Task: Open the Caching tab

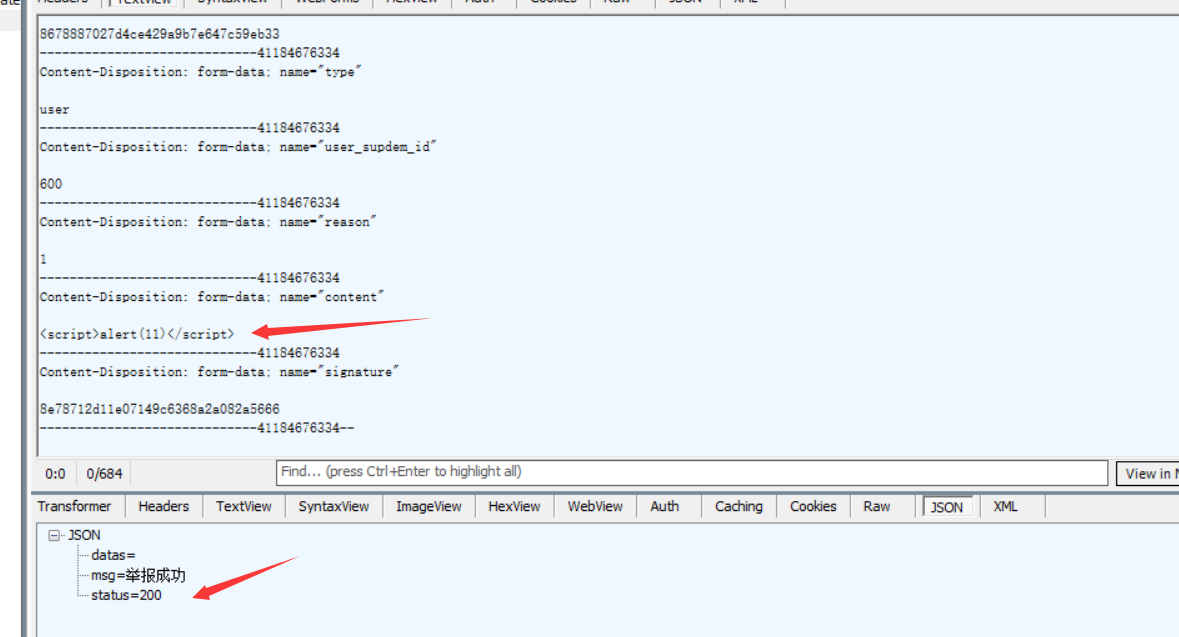Action: pos(738,506)
